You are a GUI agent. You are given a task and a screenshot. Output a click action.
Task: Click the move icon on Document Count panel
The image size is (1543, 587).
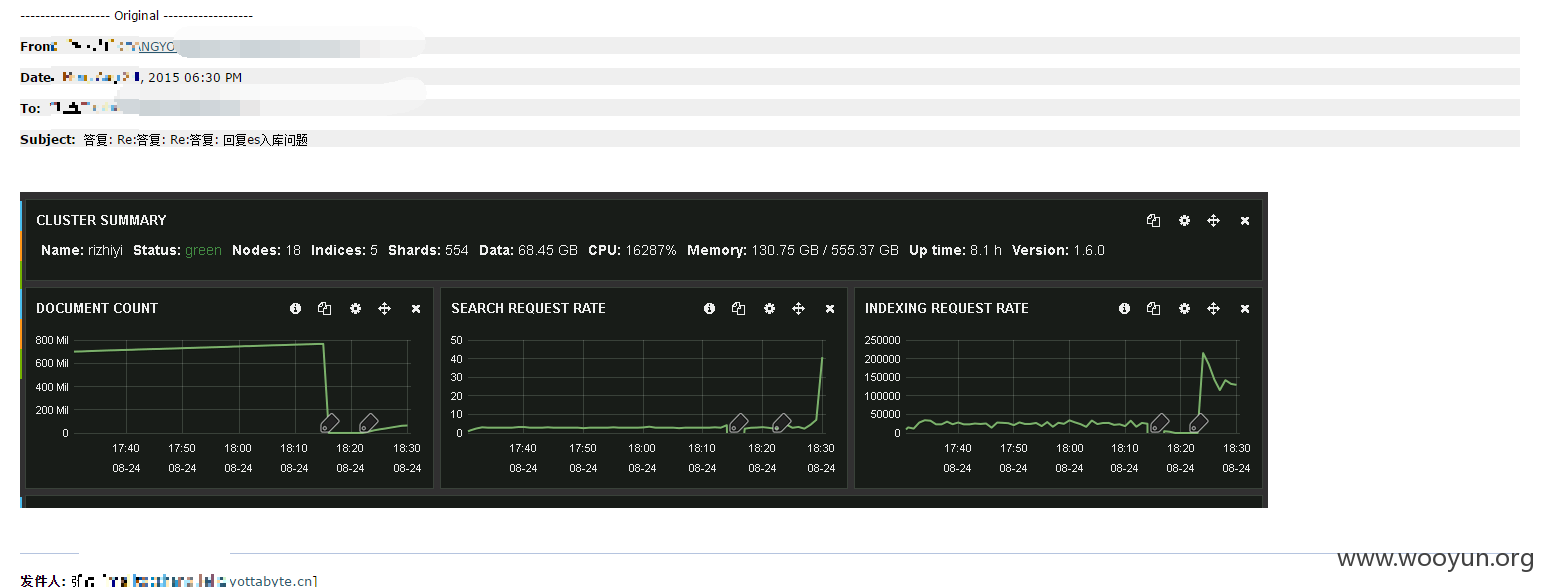384,309
